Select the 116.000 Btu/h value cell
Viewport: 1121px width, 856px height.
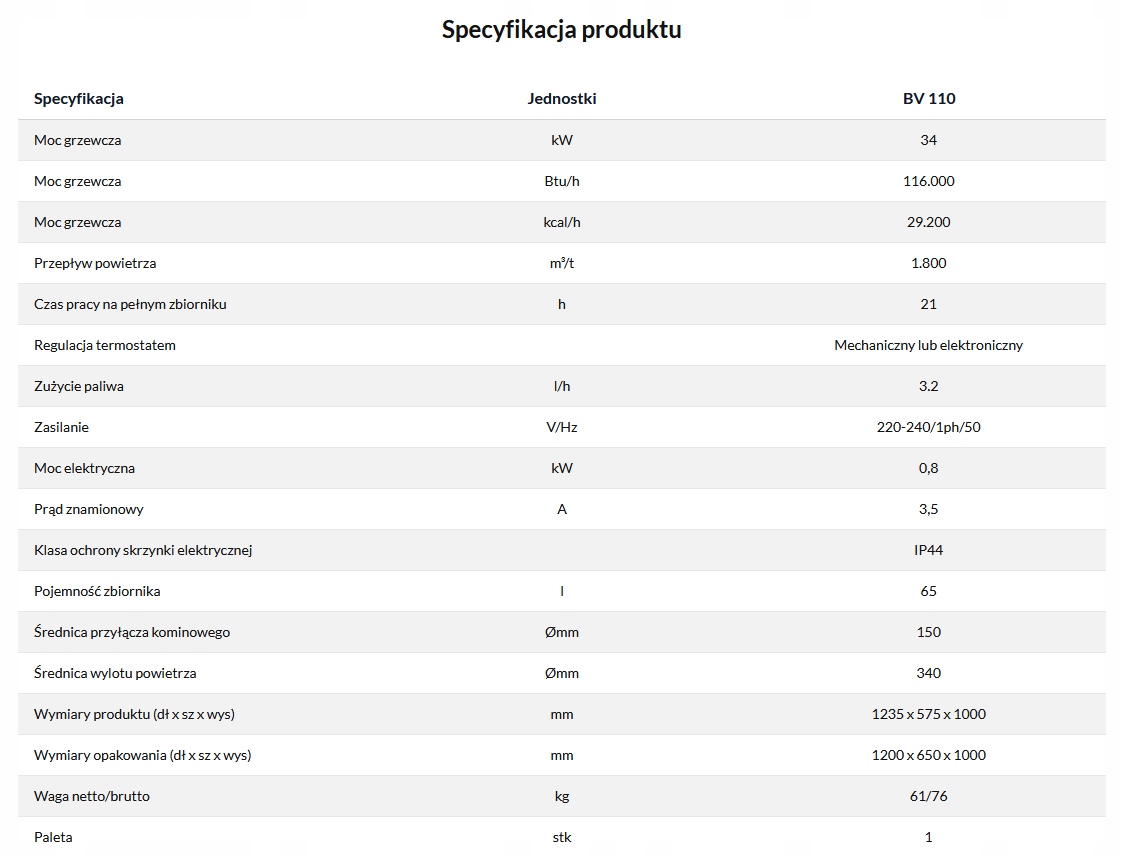(928, 181)
